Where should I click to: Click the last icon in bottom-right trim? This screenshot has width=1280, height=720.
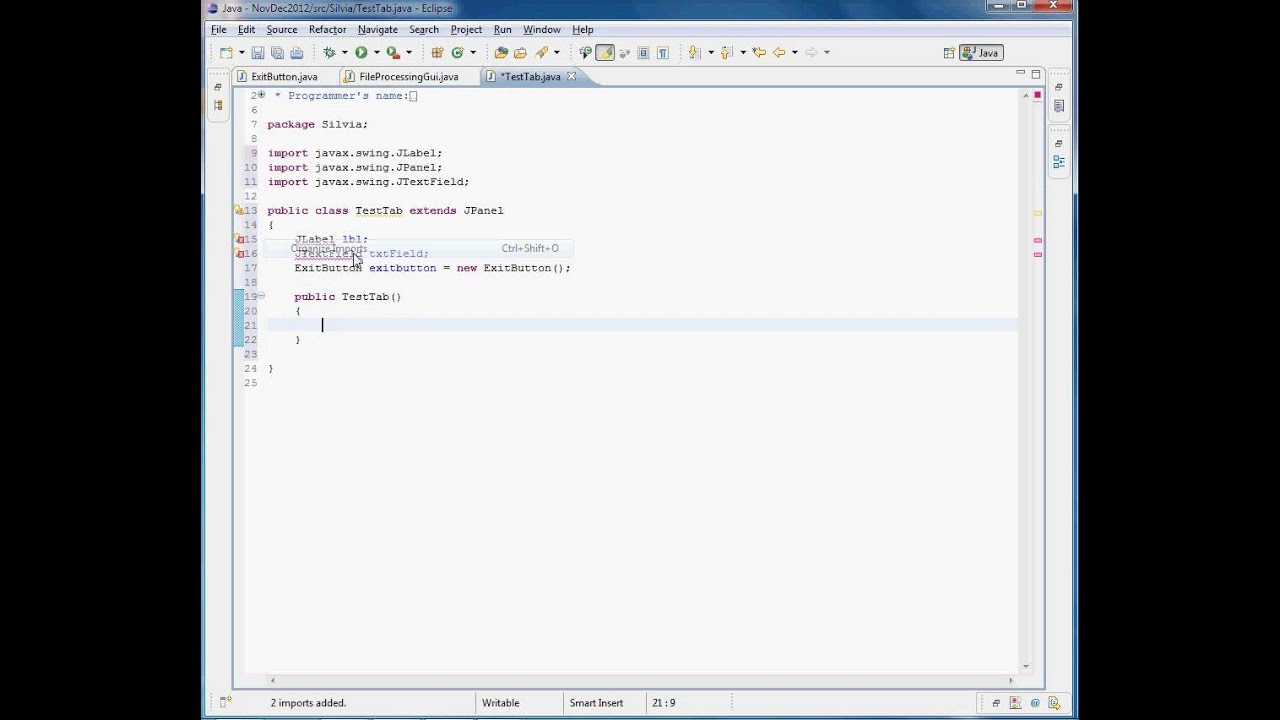coord(1054,703)
